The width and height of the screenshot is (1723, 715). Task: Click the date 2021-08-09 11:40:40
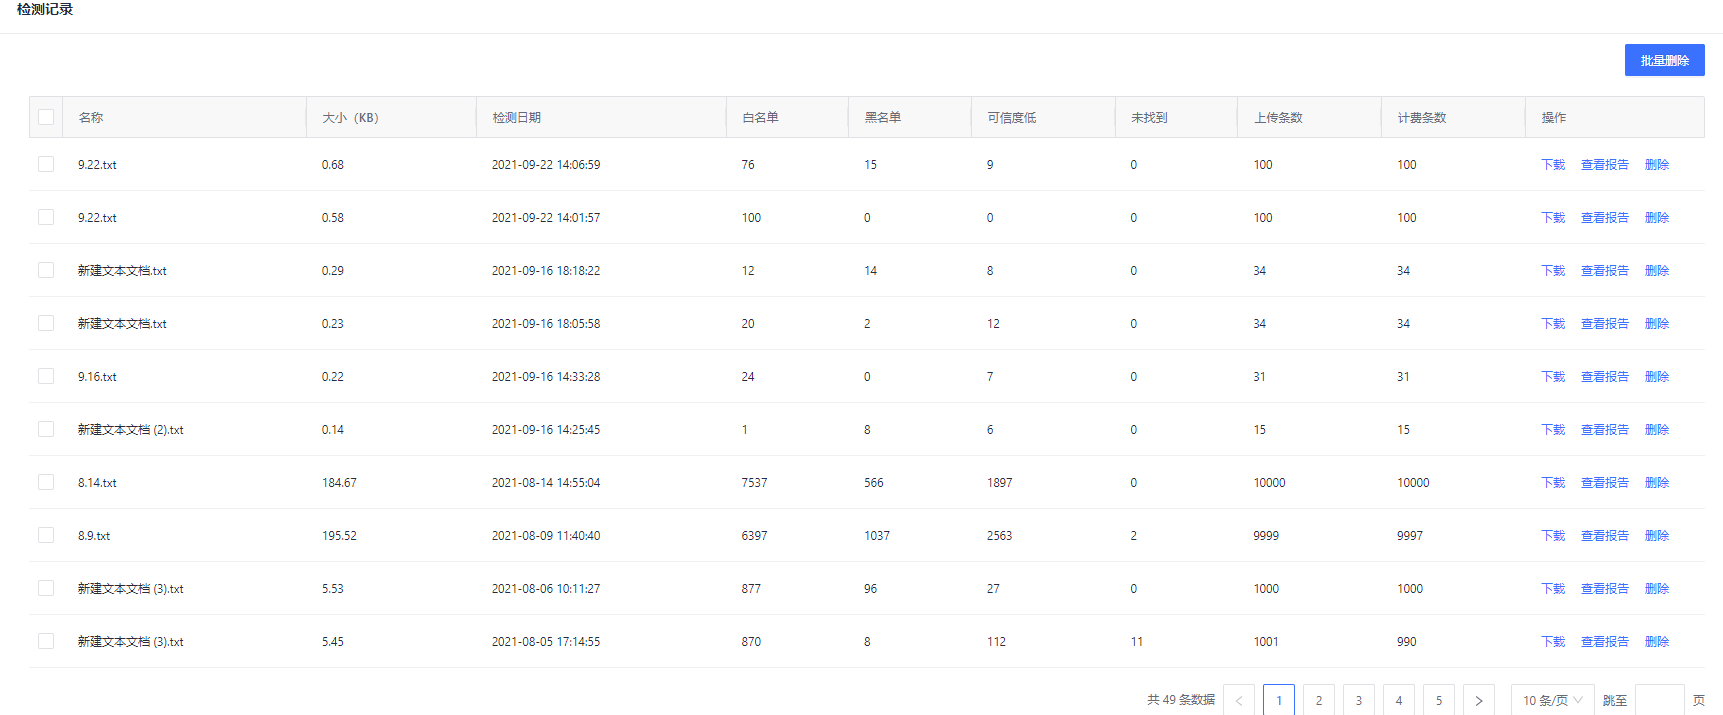pyautogui.click(x=546, y=536)
